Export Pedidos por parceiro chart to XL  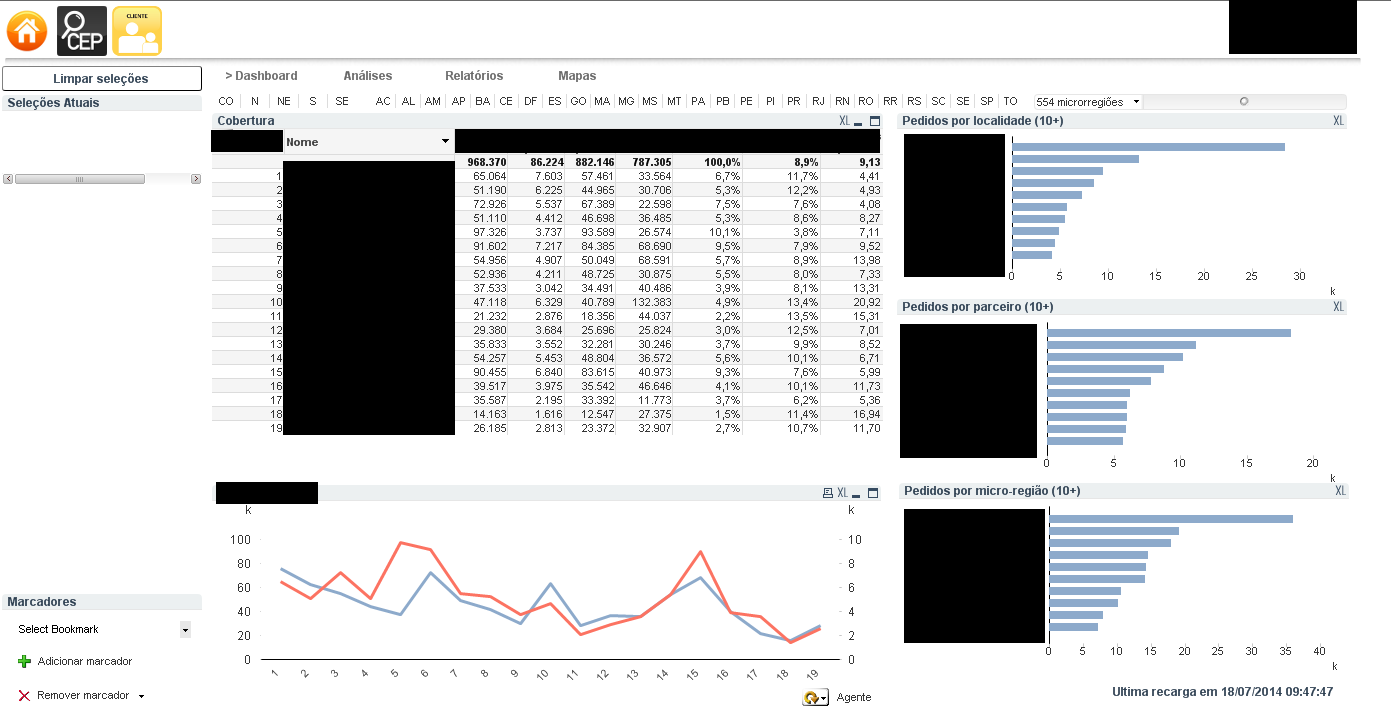click(1339, 307)
